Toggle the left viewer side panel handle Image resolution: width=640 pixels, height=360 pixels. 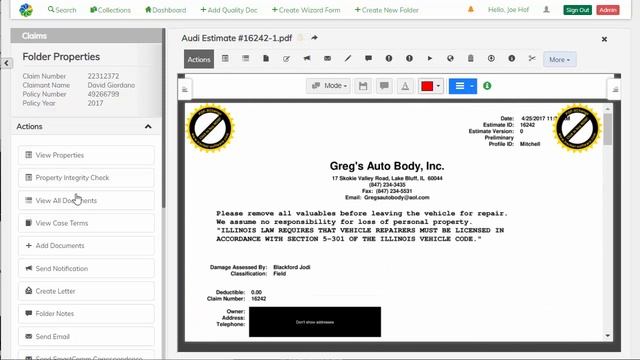[x=184, y=89]
